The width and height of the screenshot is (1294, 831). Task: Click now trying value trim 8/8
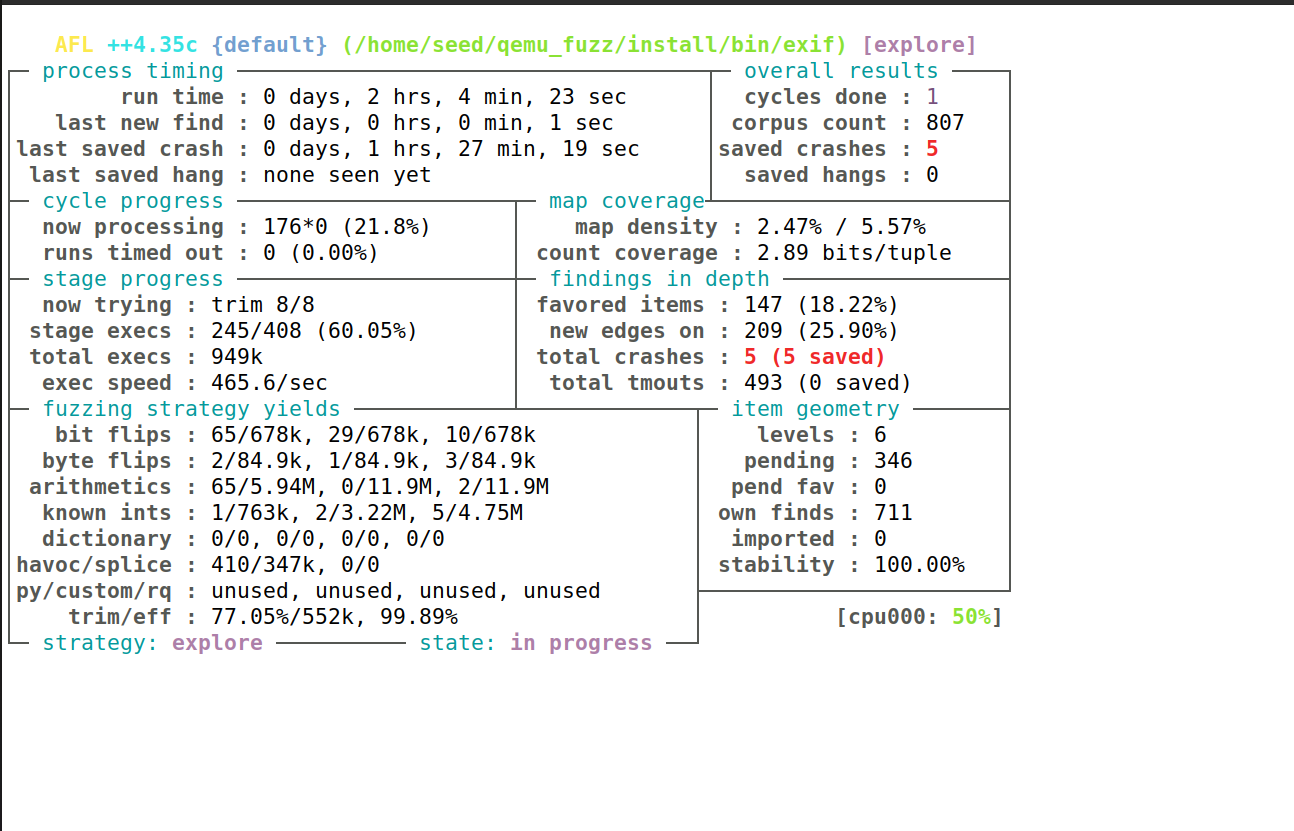tap(263, 305)
